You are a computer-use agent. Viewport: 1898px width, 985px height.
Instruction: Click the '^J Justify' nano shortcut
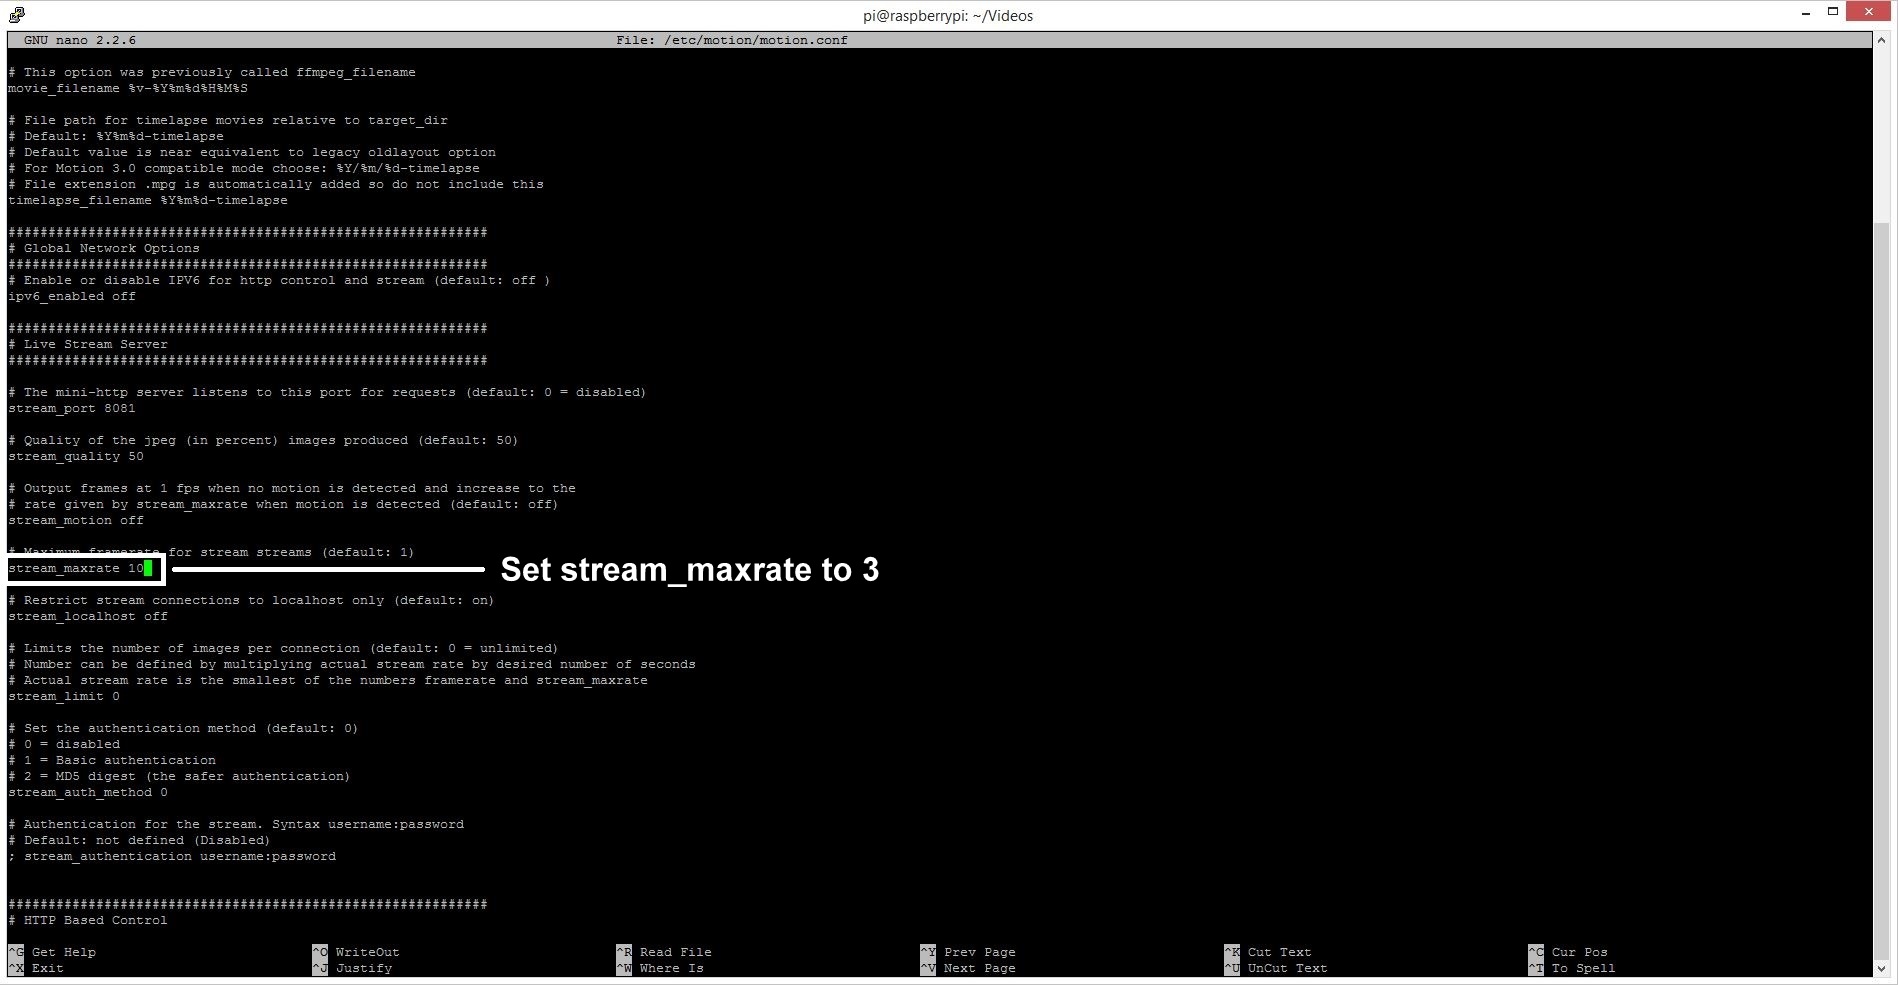(352, 968)
